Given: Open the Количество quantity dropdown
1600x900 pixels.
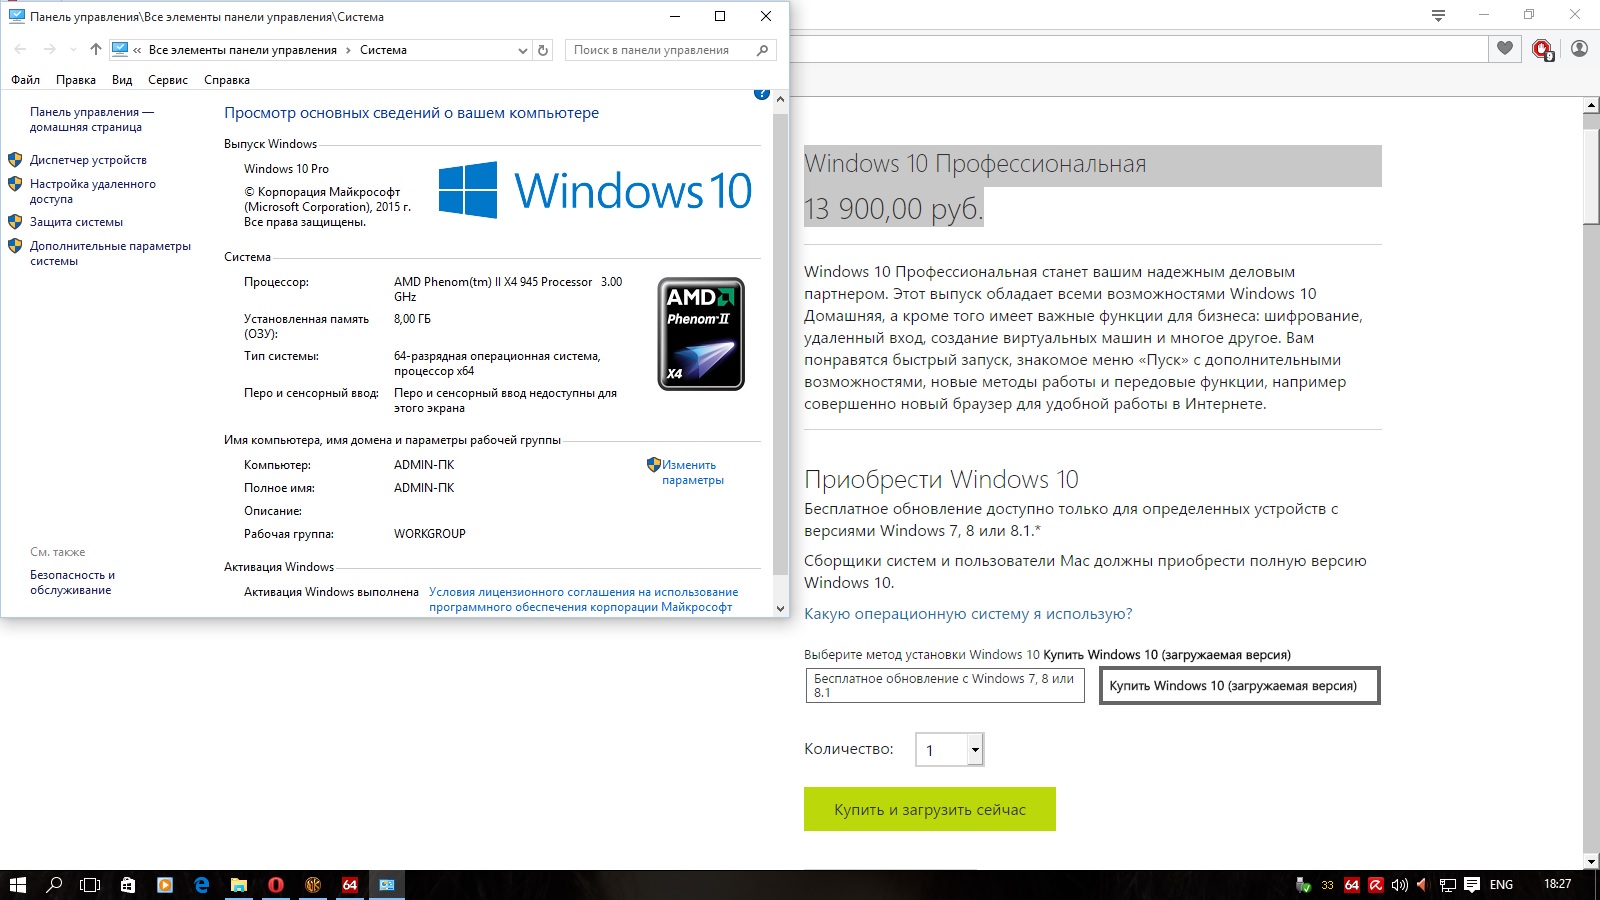Looking at the screenshot, I should pyautogui.click(x=975, y=749).
